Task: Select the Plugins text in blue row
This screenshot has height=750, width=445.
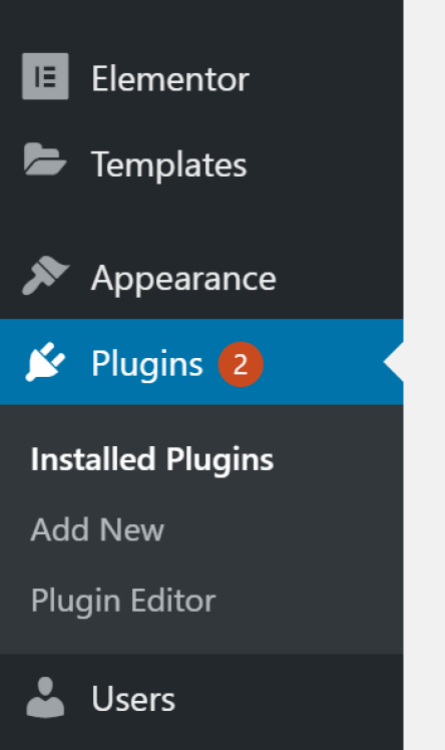Action: (147, 364)
